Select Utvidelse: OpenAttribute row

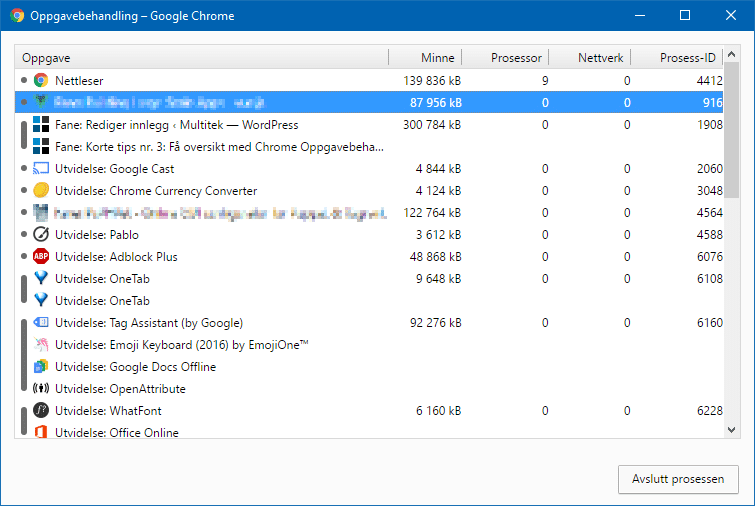tap(369, 389)
